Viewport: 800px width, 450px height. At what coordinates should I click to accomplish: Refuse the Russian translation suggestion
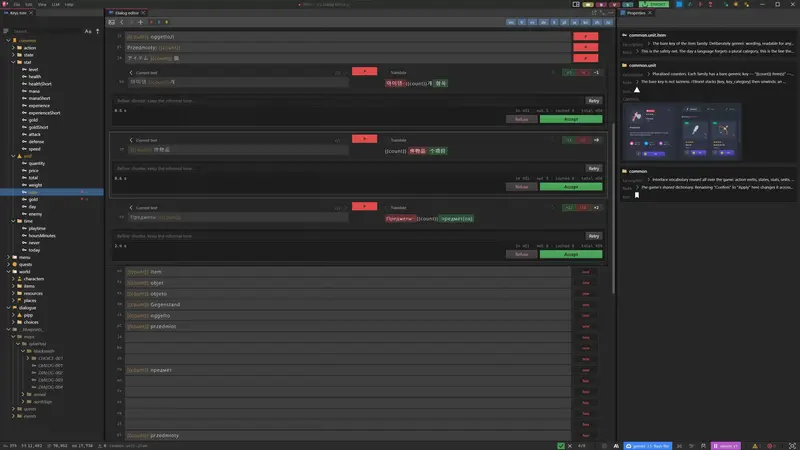point(521,254)
